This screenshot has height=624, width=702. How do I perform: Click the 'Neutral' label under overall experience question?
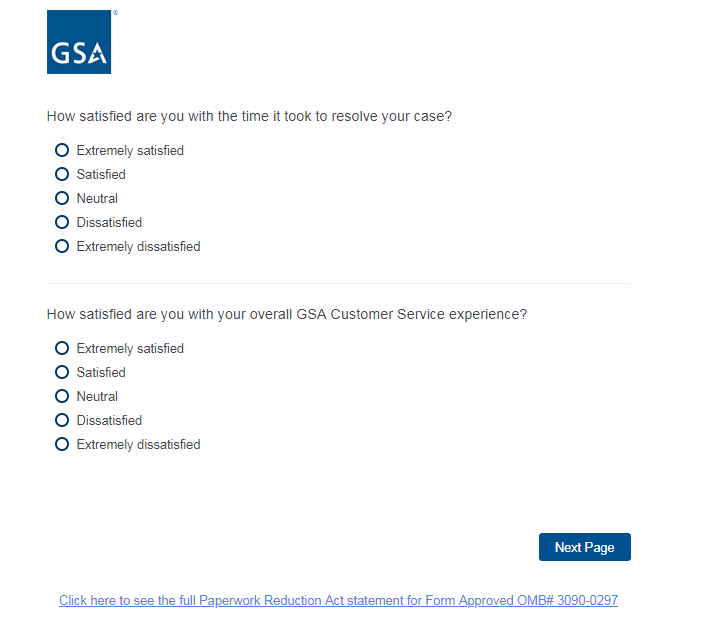click(97, 397)
